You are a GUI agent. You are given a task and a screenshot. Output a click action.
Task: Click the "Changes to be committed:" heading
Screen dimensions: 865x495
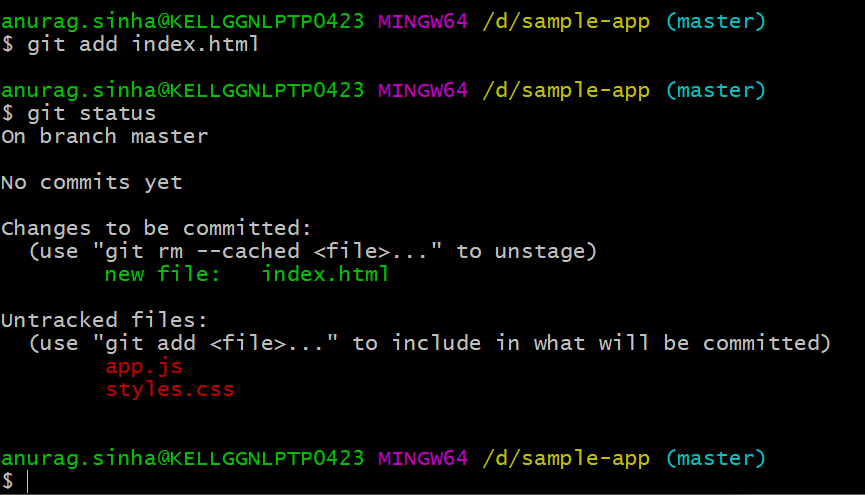156,228
